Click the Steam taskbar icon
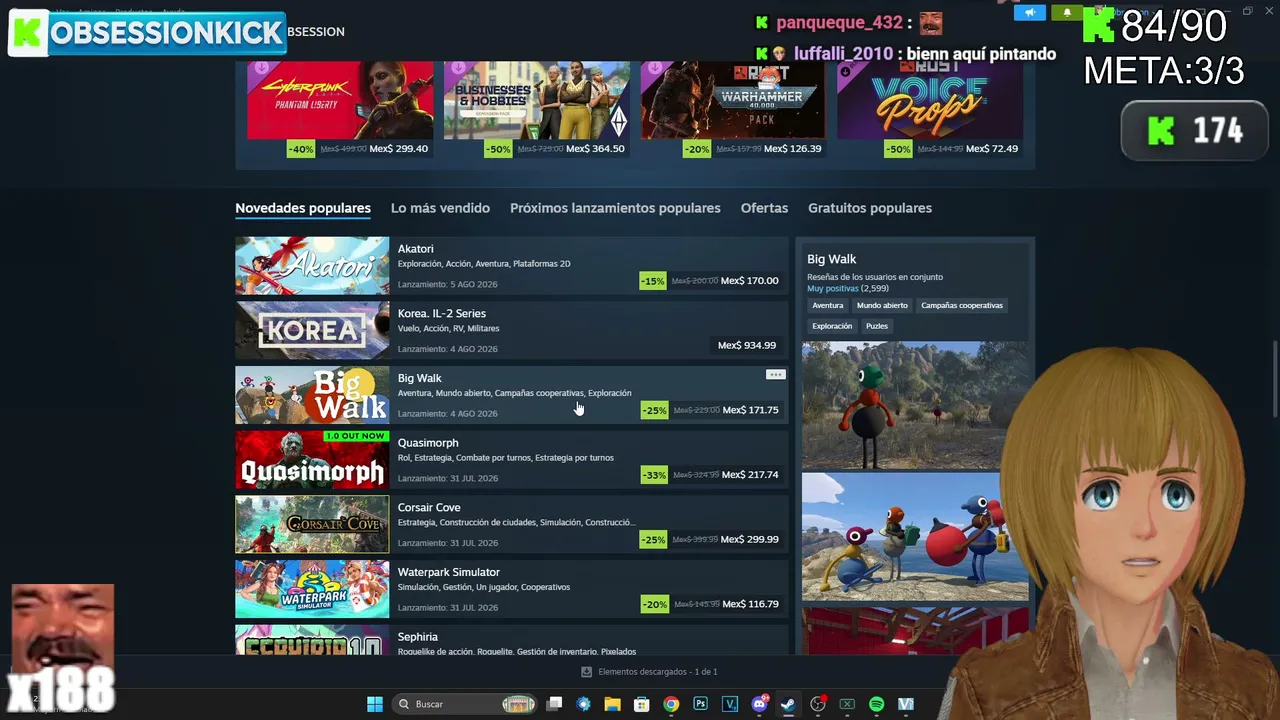This screenshot has height=720, width=1280. click(788, 704)
